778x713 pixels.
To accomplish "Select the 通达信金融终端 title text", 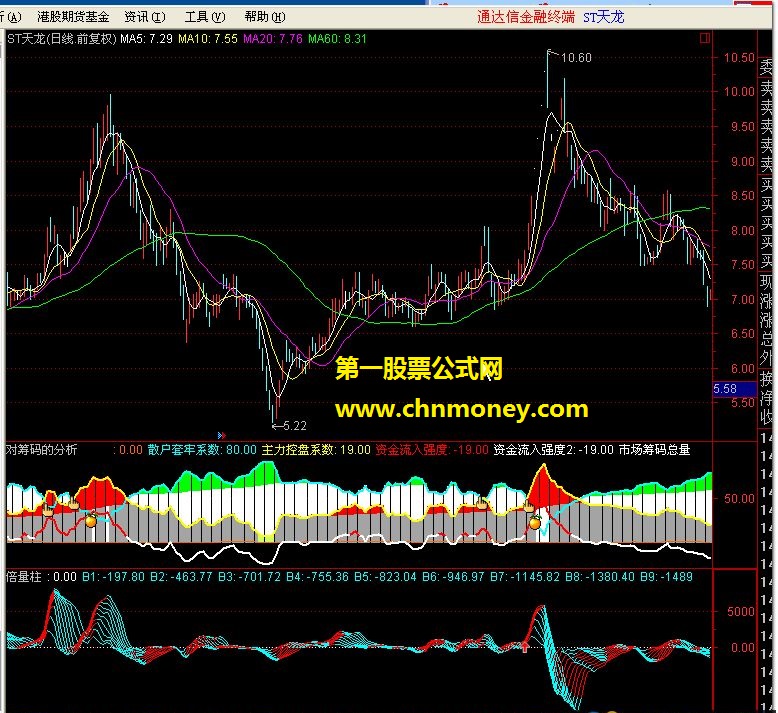I will pos(526,17).
